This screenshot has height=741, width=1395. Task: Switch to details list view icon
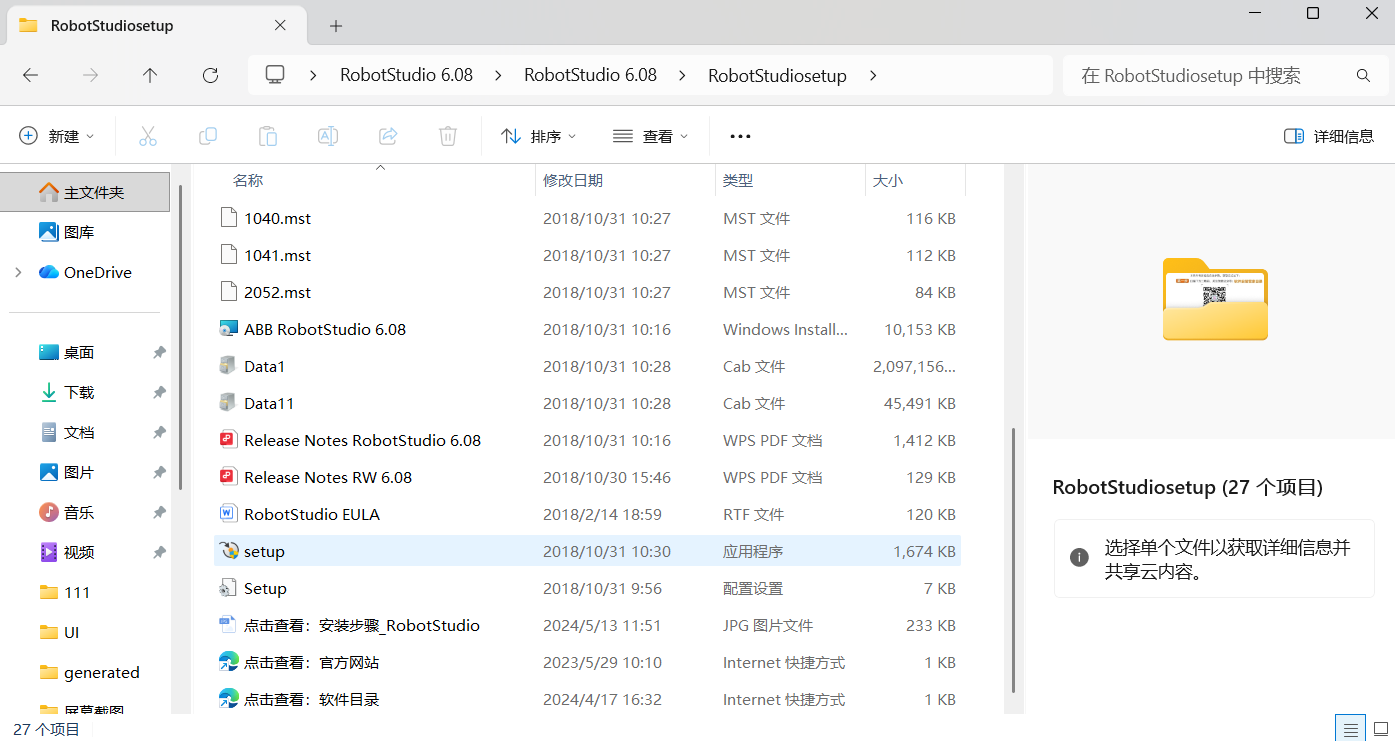click(x=1350, y=729)
